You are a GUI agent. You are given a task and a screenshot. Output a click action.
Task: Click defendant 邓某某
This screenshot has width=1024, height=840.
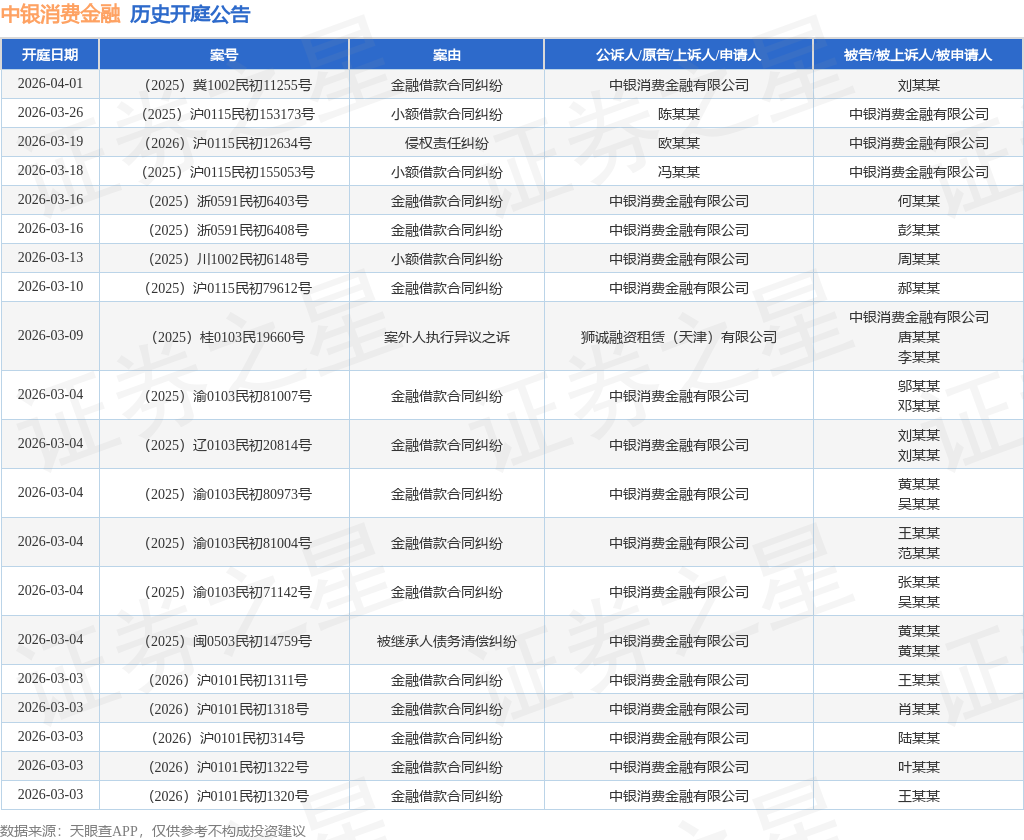tap(918, 406)
